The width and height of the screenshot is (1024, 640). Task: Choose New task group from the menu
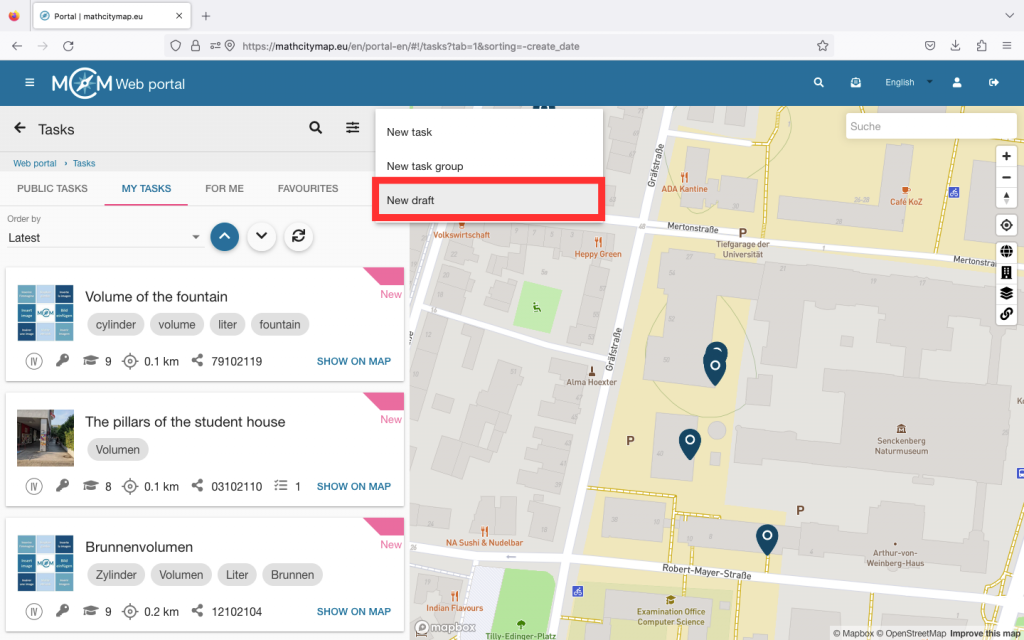(x=425, y=166)
